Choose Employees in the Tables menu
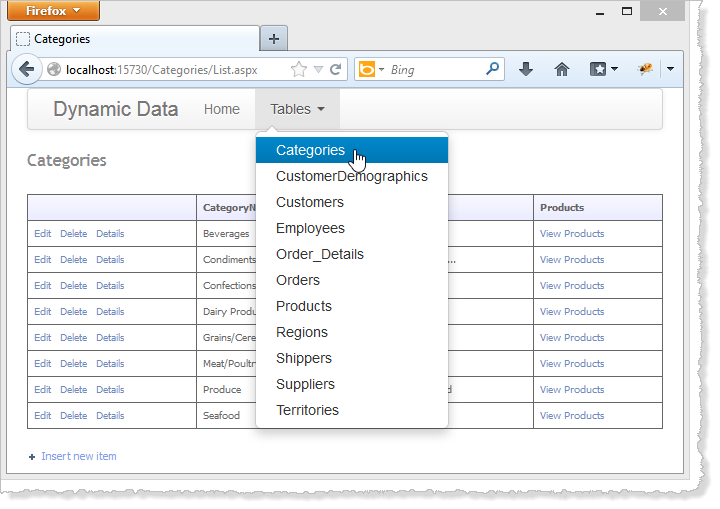The width and height of the screenshot is (720, 509). tap(310, 228)
